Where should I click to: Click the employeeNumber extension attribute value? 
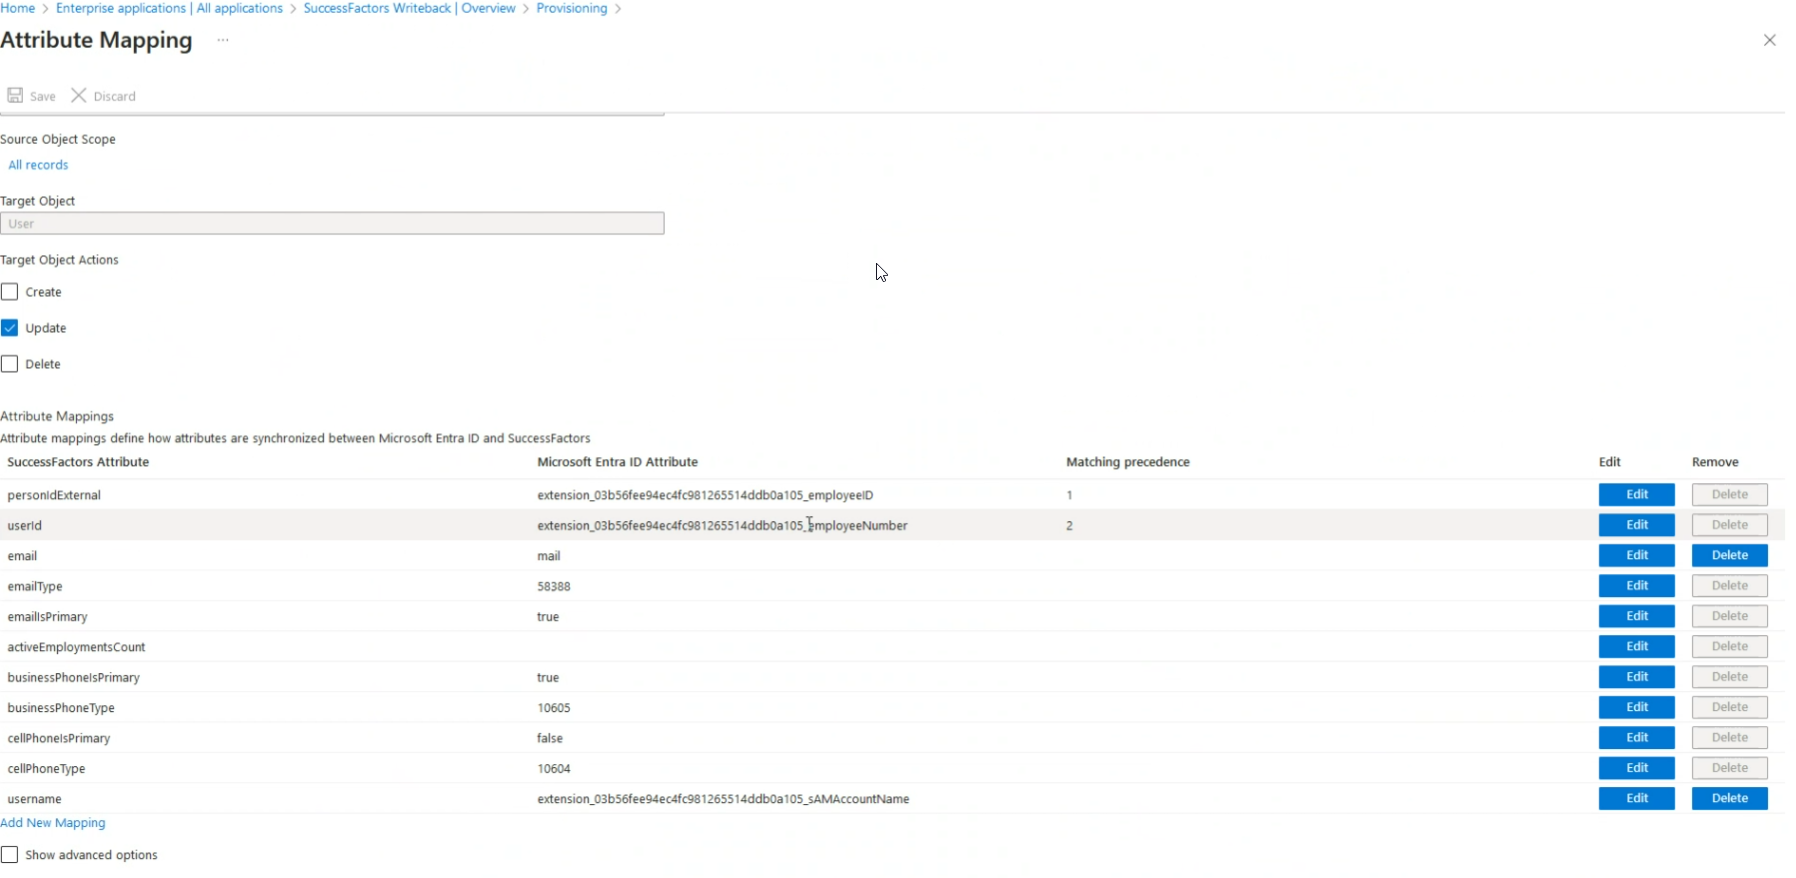pos(722,525)
